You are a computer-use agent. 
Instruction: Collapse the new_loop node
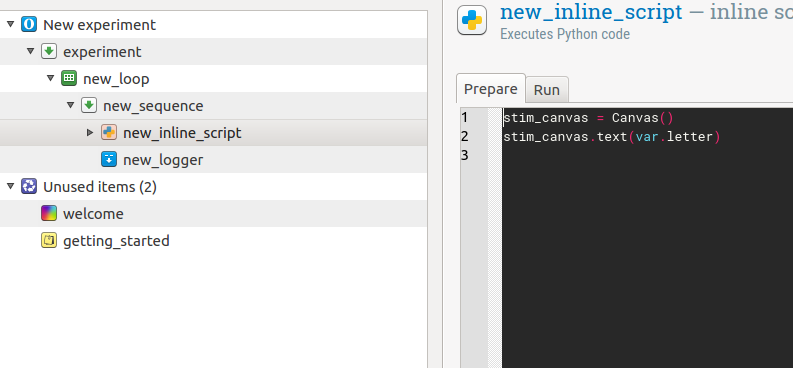coord(50,78)
